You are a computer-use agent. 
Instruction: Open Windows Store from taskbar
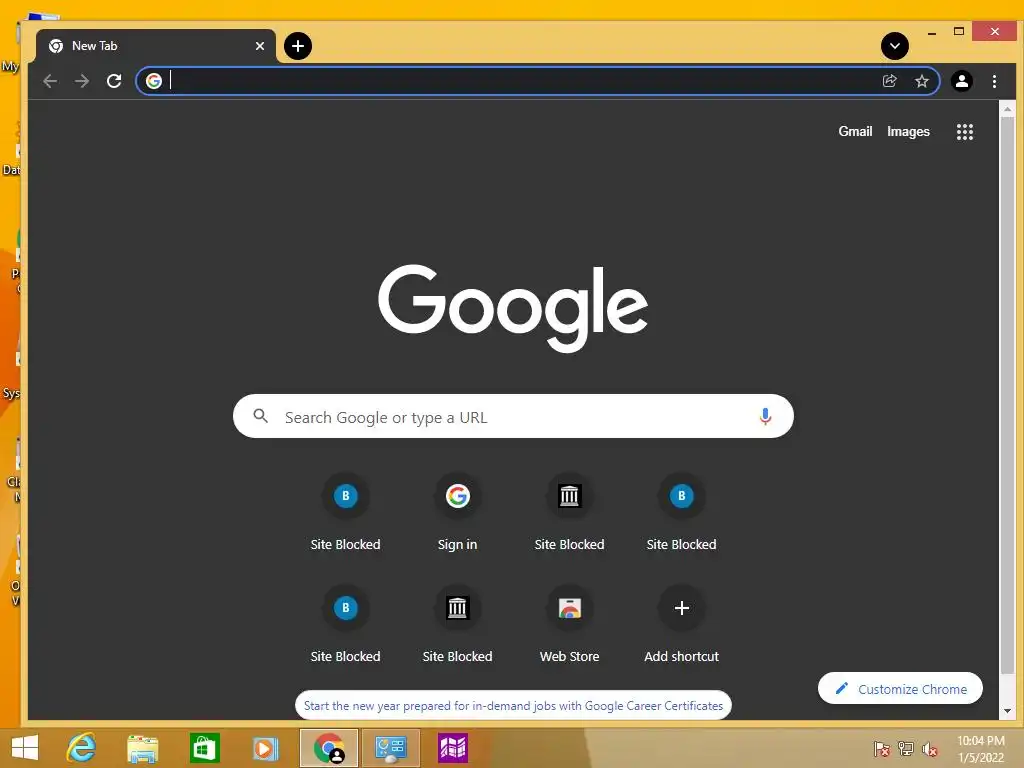(204, 748)
